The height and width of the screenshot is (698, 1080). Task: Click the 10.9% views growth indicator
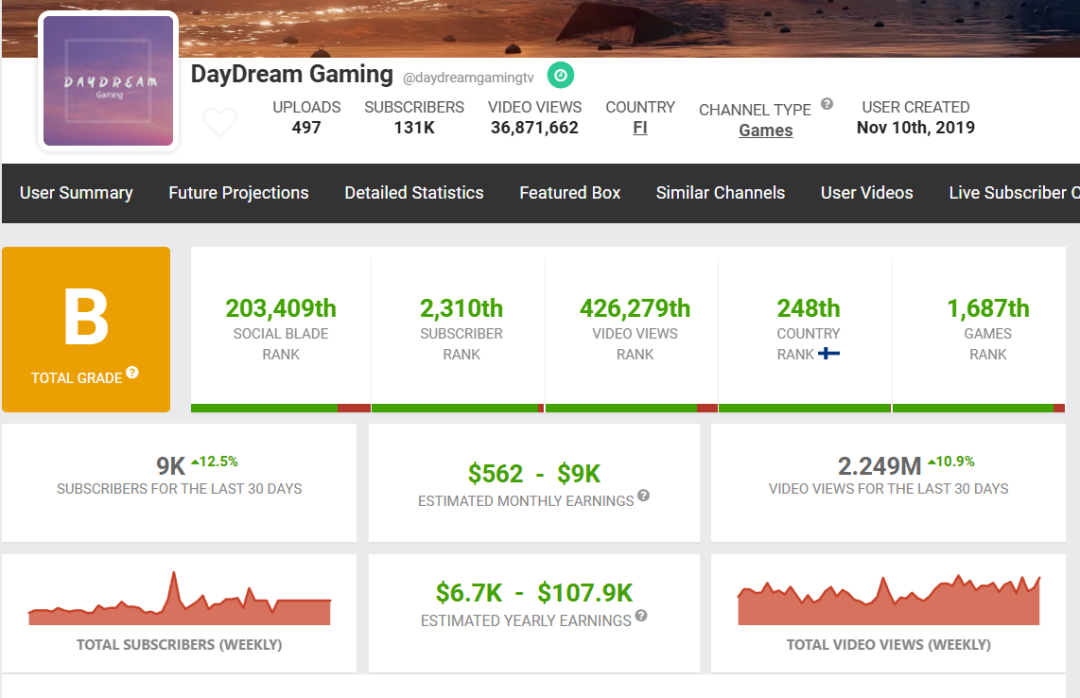[x=951, y=462]
